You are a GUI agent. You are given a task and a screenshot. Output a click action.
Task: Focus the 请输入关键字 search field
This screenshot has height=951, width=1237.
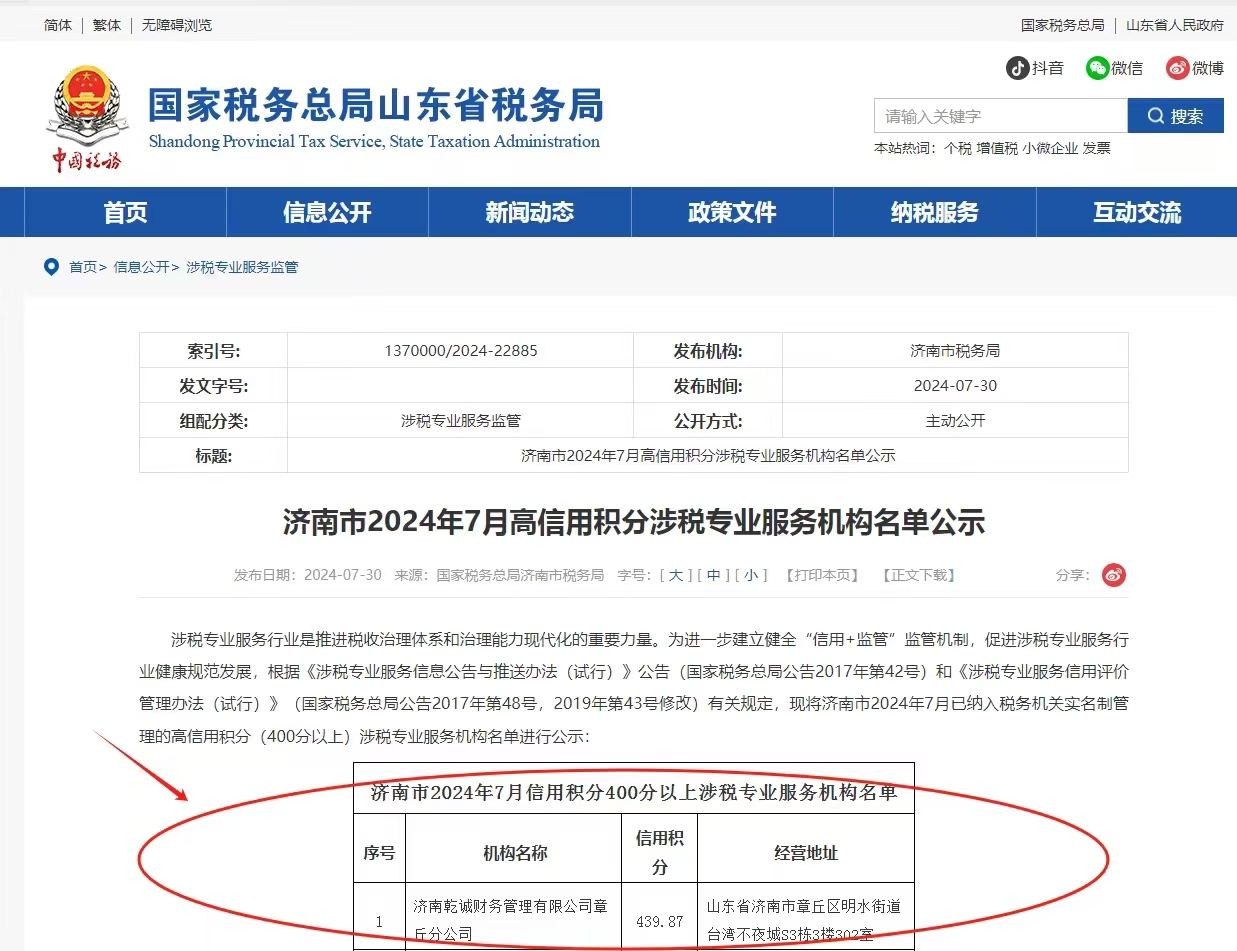(x=1001, y=116)
